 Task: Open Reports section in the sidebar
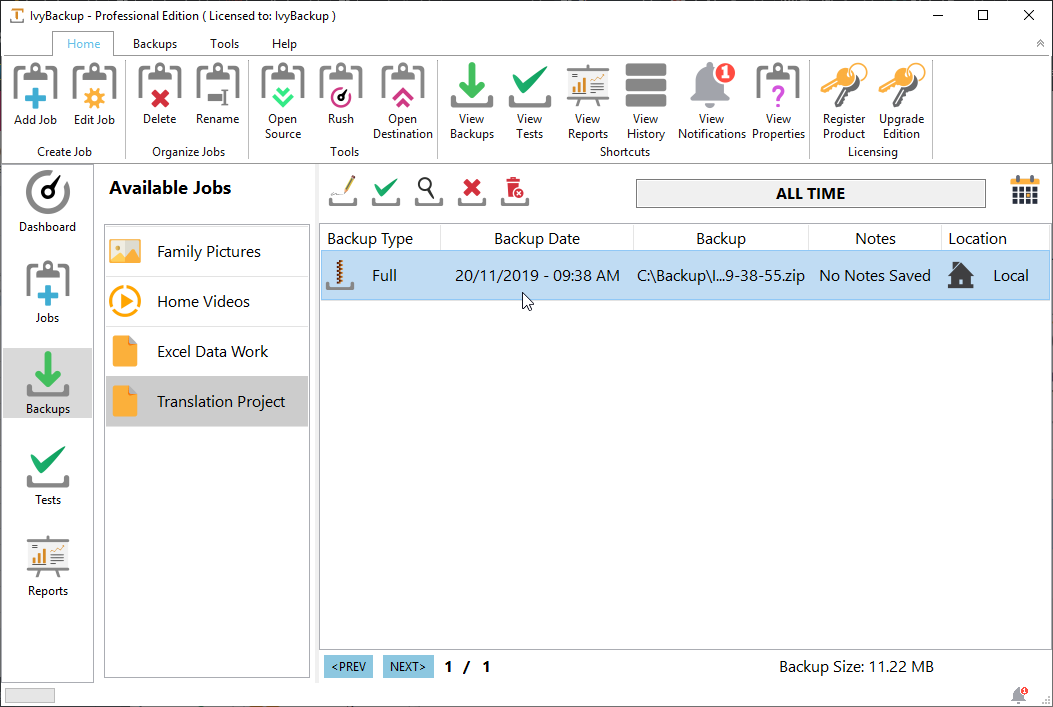[x=48, y=566]
